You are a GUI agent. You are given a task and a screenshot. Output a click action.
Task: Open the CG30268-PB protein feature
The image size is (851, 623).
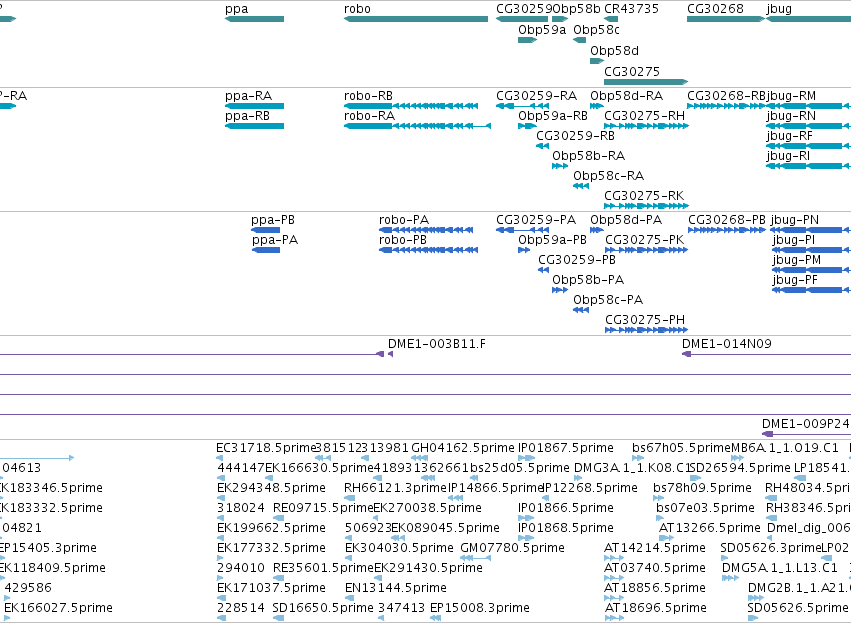tap(727, 230)
